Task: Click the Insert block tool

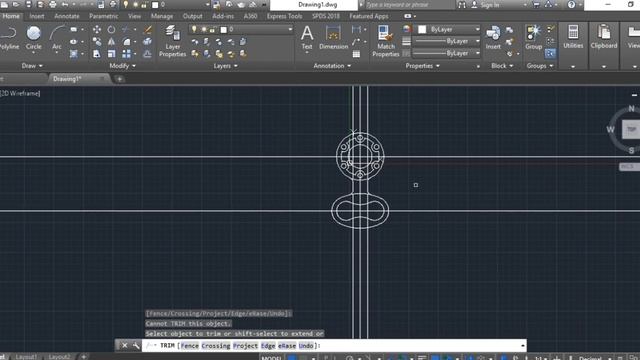Action: click(493, 38)
